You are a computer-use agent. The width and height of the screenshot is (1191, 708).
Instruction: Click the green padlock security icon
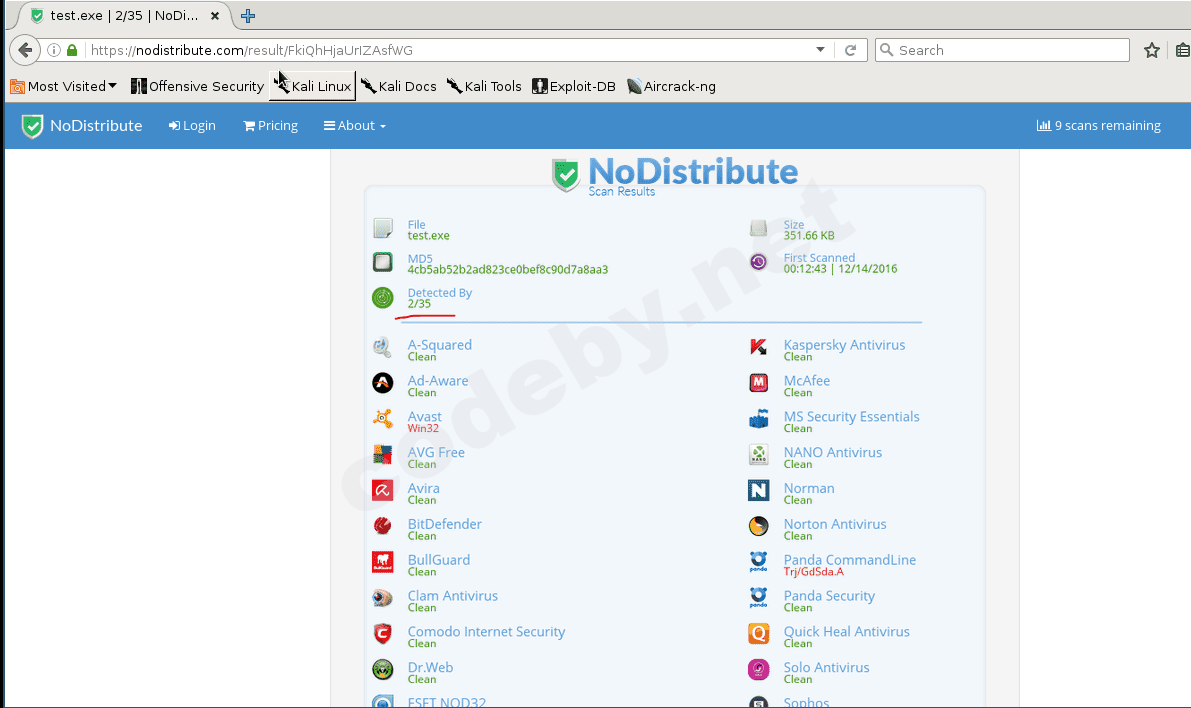tap(72, 50)
